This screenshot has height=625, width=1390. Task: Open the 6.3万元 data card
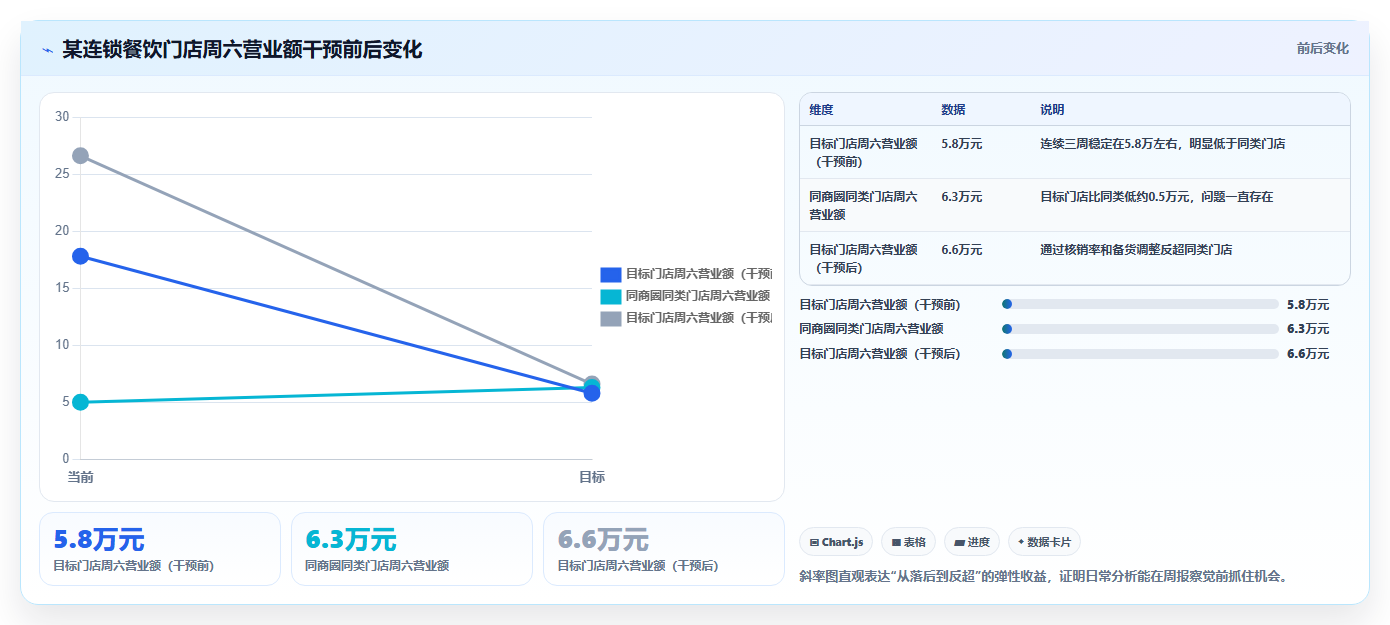point(412,549)
